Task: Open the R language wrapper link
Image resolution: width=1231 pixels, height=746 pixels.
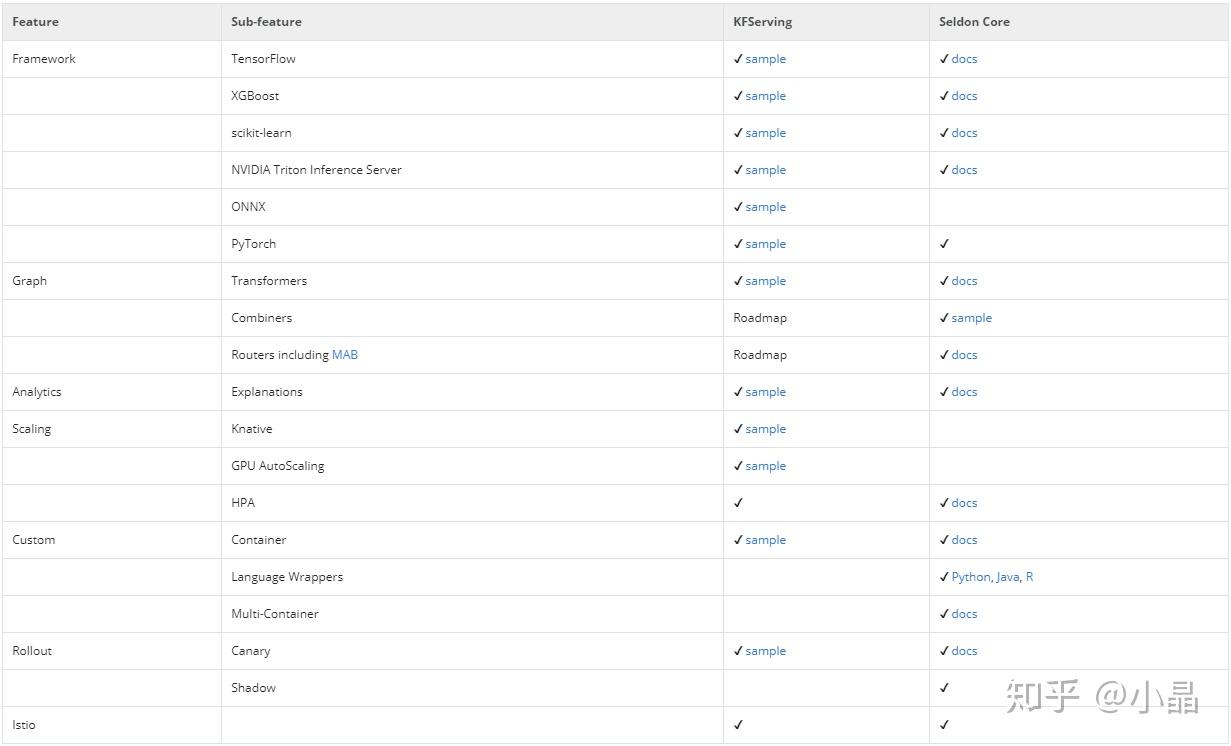Action: click(1029, 577)
